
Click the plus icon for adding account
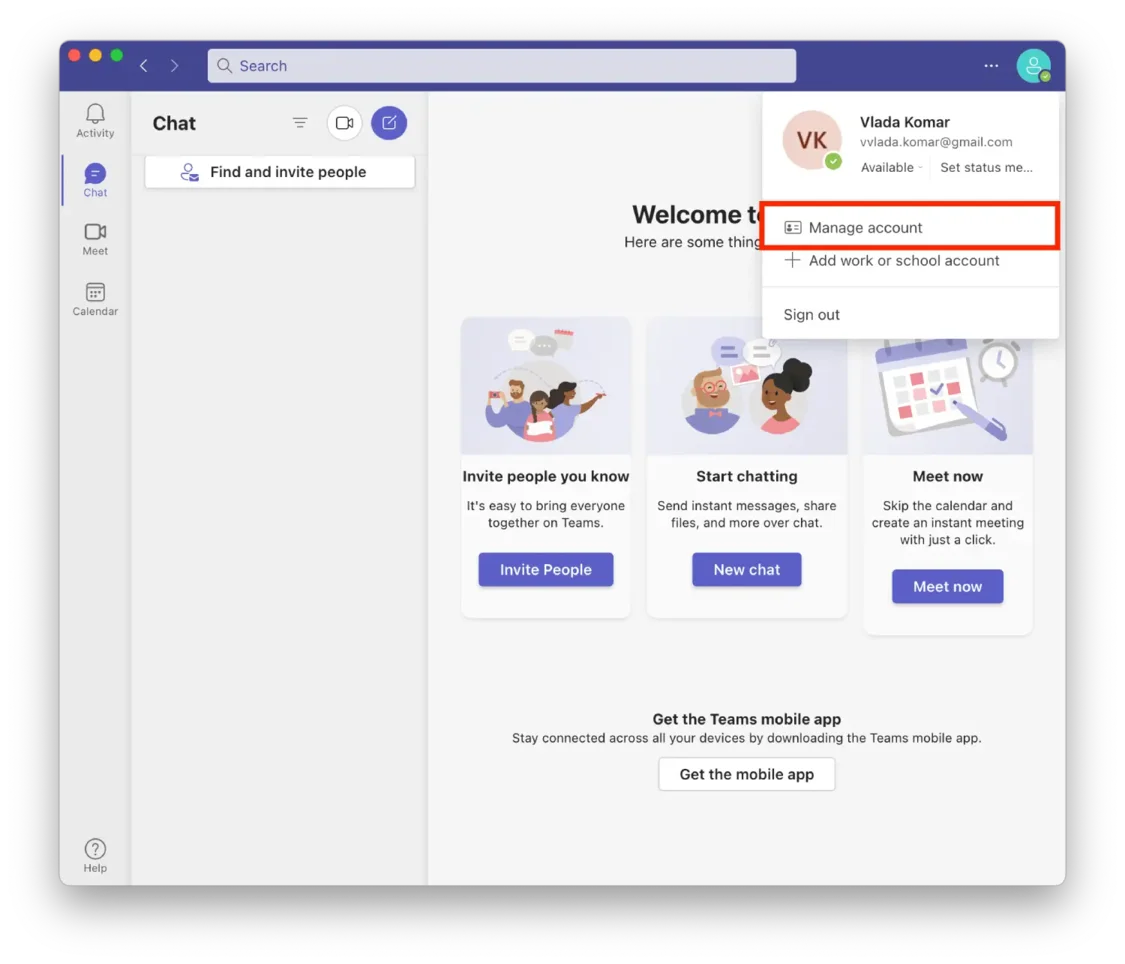click(x=792, y=260)
